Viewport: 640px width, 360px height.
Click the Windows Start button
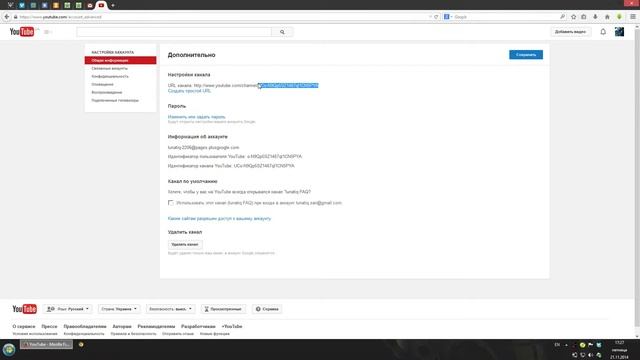click(9, 349)
